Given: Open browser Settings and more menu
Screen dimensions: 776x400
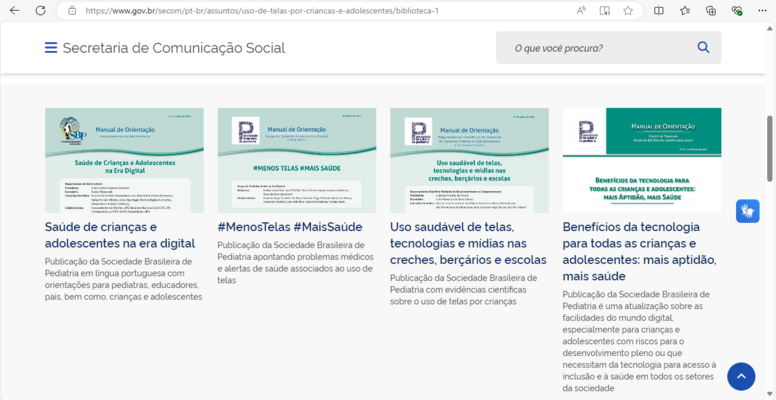Looking at the screenshot, I should (763, 10).
